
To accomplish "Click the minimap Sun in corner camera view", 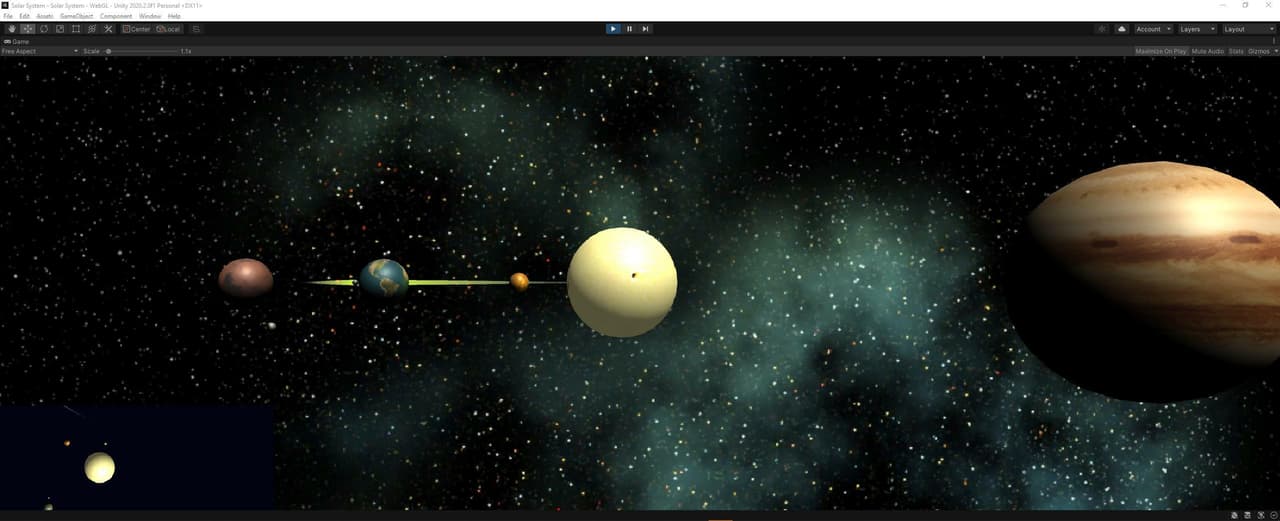I will click(100, 467).
